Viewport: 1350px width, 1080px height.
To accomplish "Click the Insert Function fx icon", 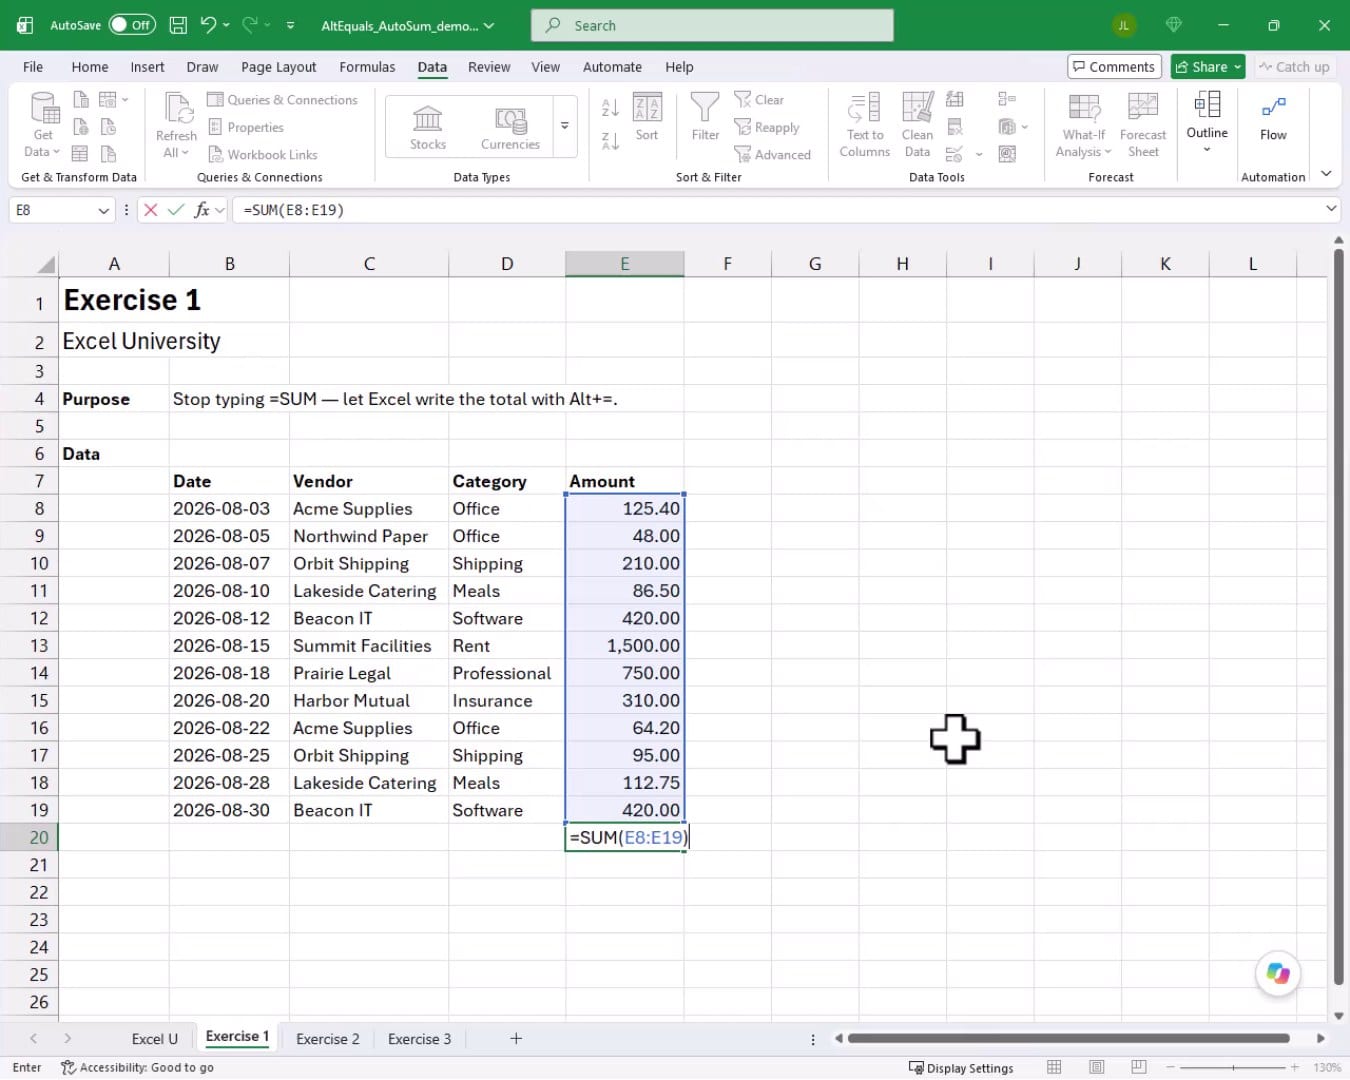I will pos(202,210).
